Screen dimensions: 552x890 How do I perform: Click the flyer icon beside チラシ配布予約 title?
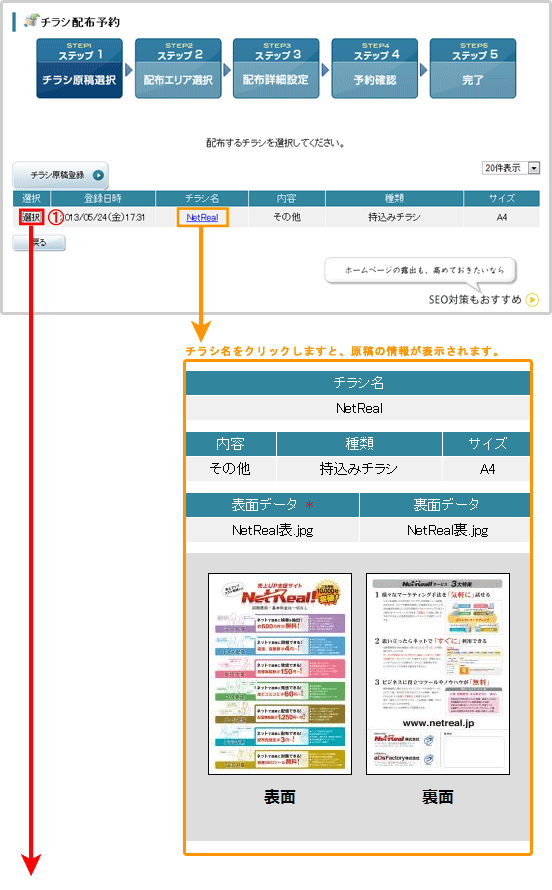click(31, 20)
